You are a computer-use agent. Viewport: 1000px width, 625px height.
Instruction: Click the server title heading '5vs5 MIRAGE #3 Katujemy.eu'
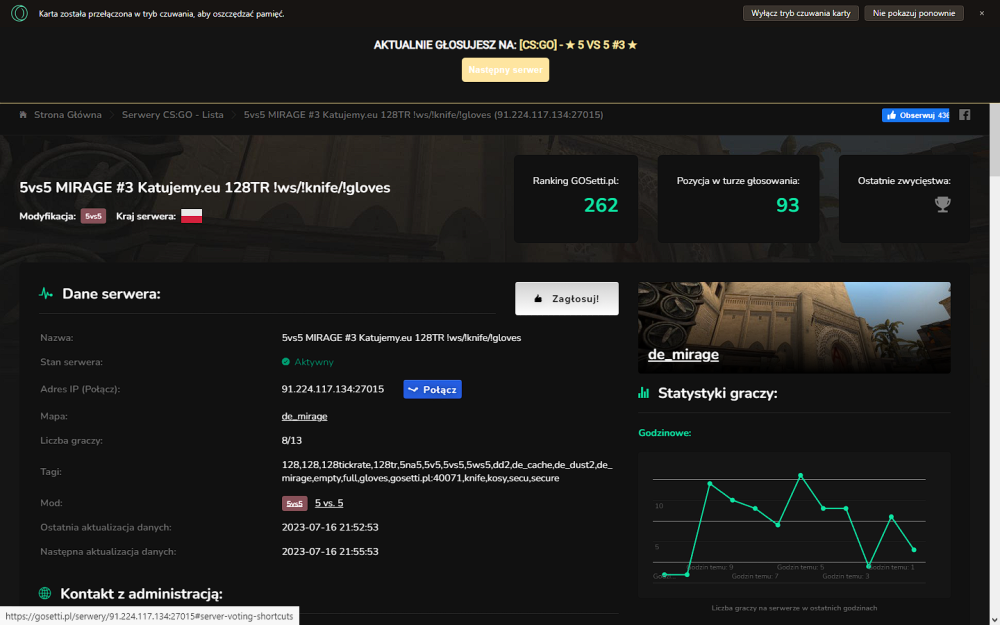(x=205, y=188)
